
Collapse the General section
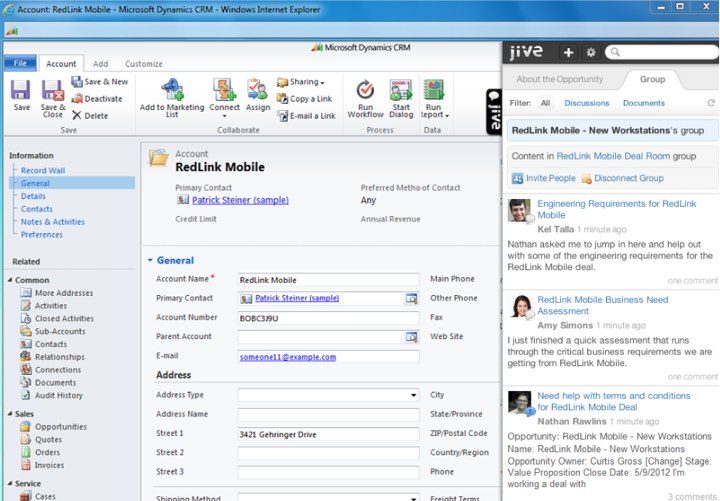click(150, 260)
